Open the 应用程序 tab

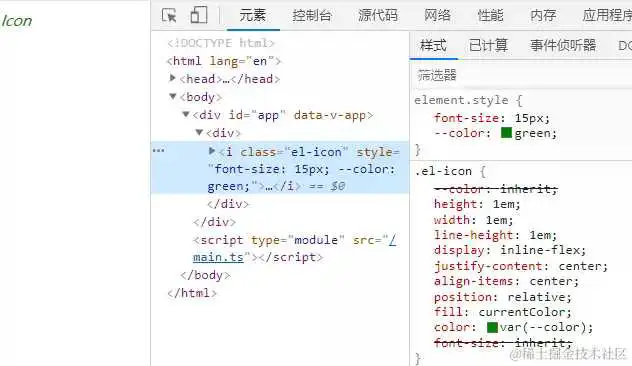pyautogui.click(x=607, y=15)
